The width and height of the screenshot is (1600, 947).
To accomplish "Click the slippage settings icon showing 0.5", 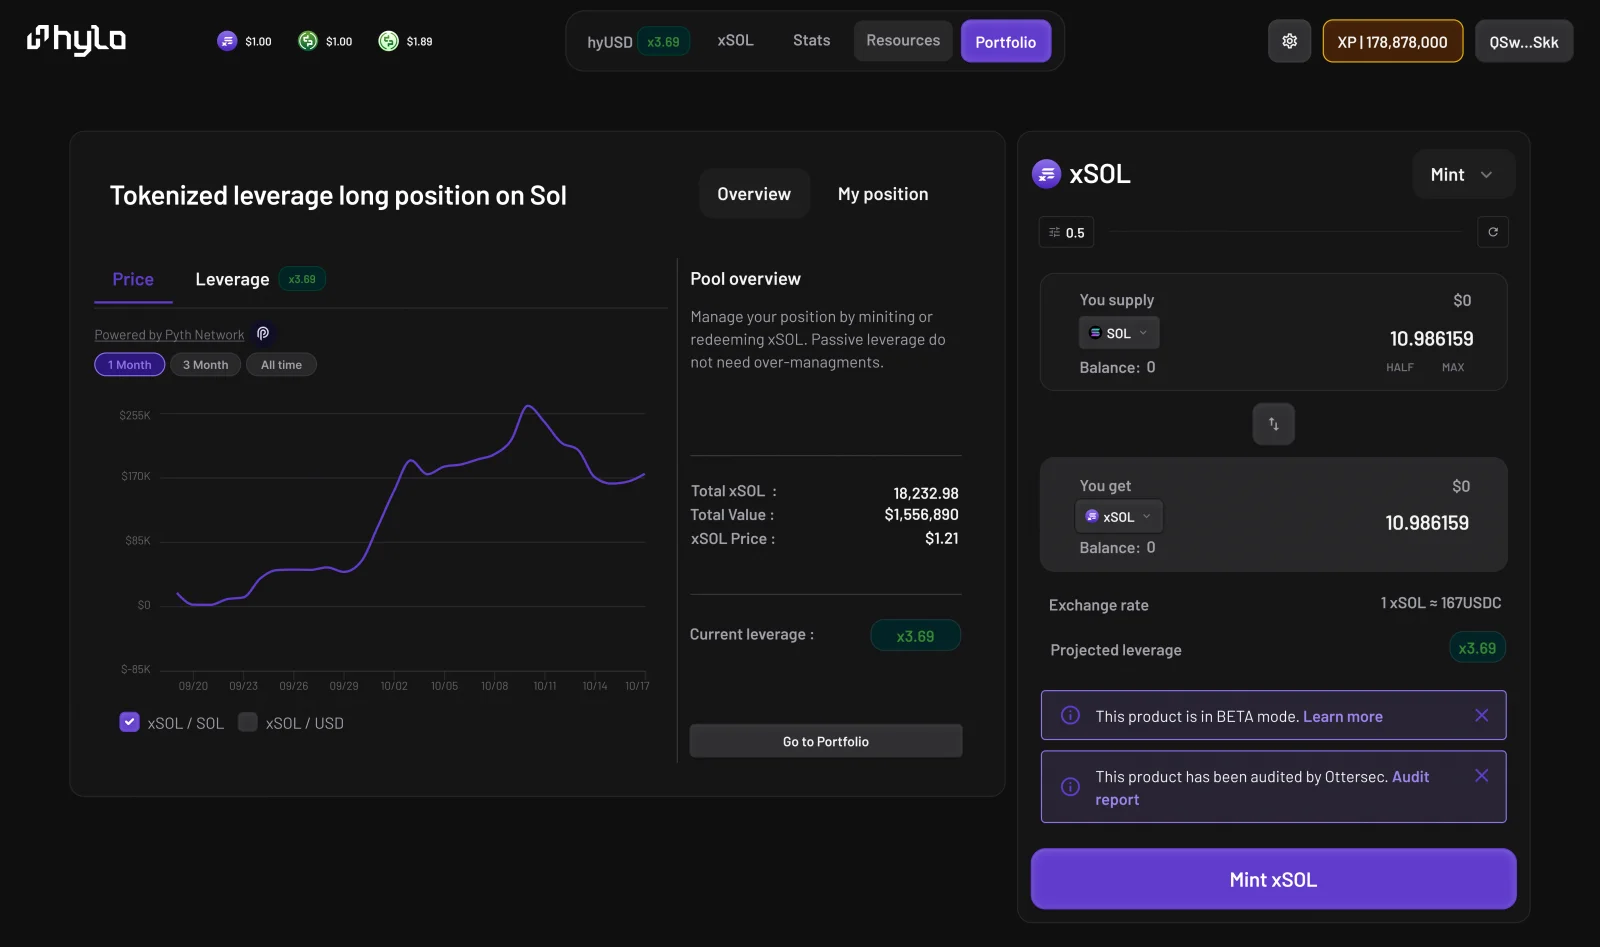I will pos(1066,232).
